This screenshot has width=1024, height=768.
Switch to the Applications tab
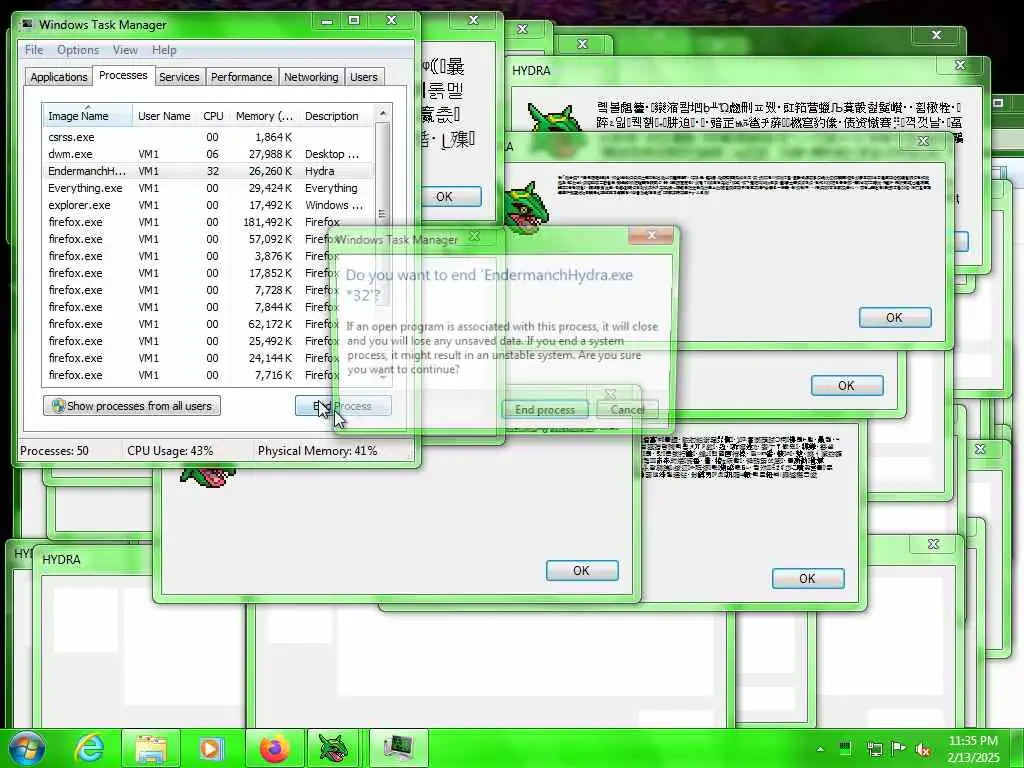tap(58, 77)
